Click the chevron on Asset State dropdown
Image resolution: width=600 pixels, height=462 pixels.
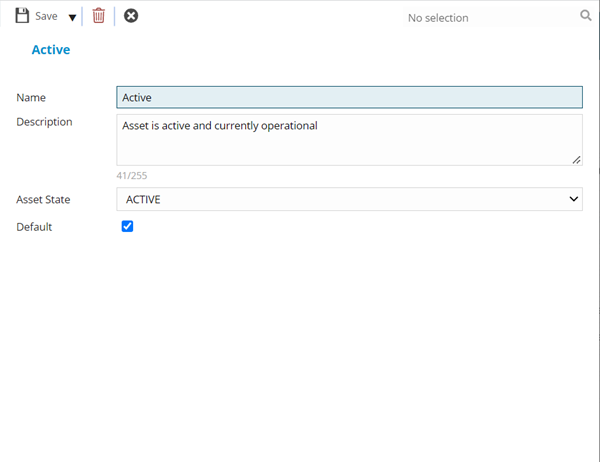574,200
